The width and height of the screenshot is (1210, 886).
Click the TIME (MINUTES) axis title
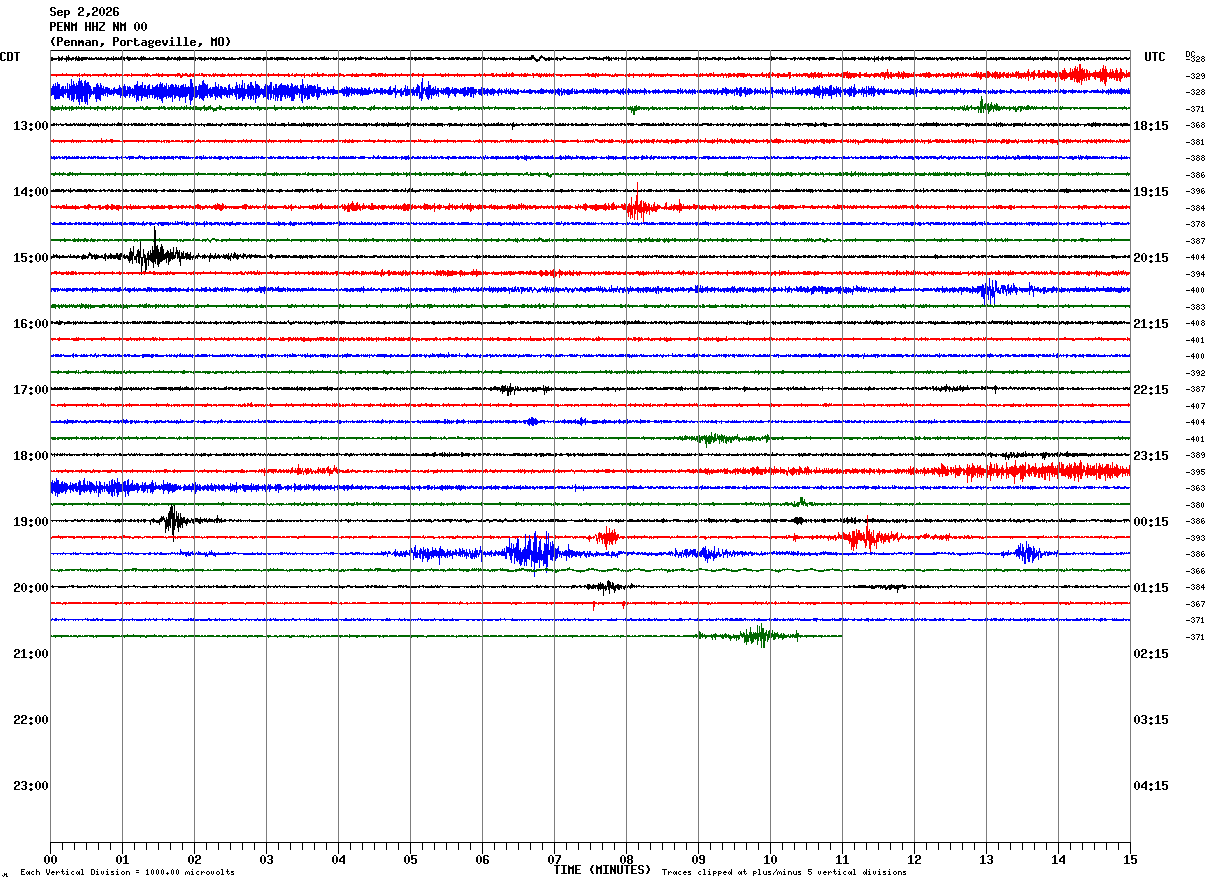[602, 870]
